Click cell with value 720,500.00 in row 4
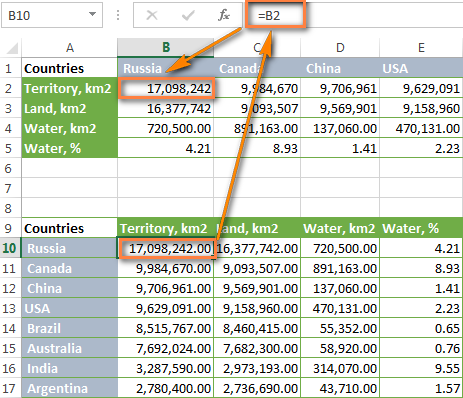463x398 pixels. click(166, 128)
